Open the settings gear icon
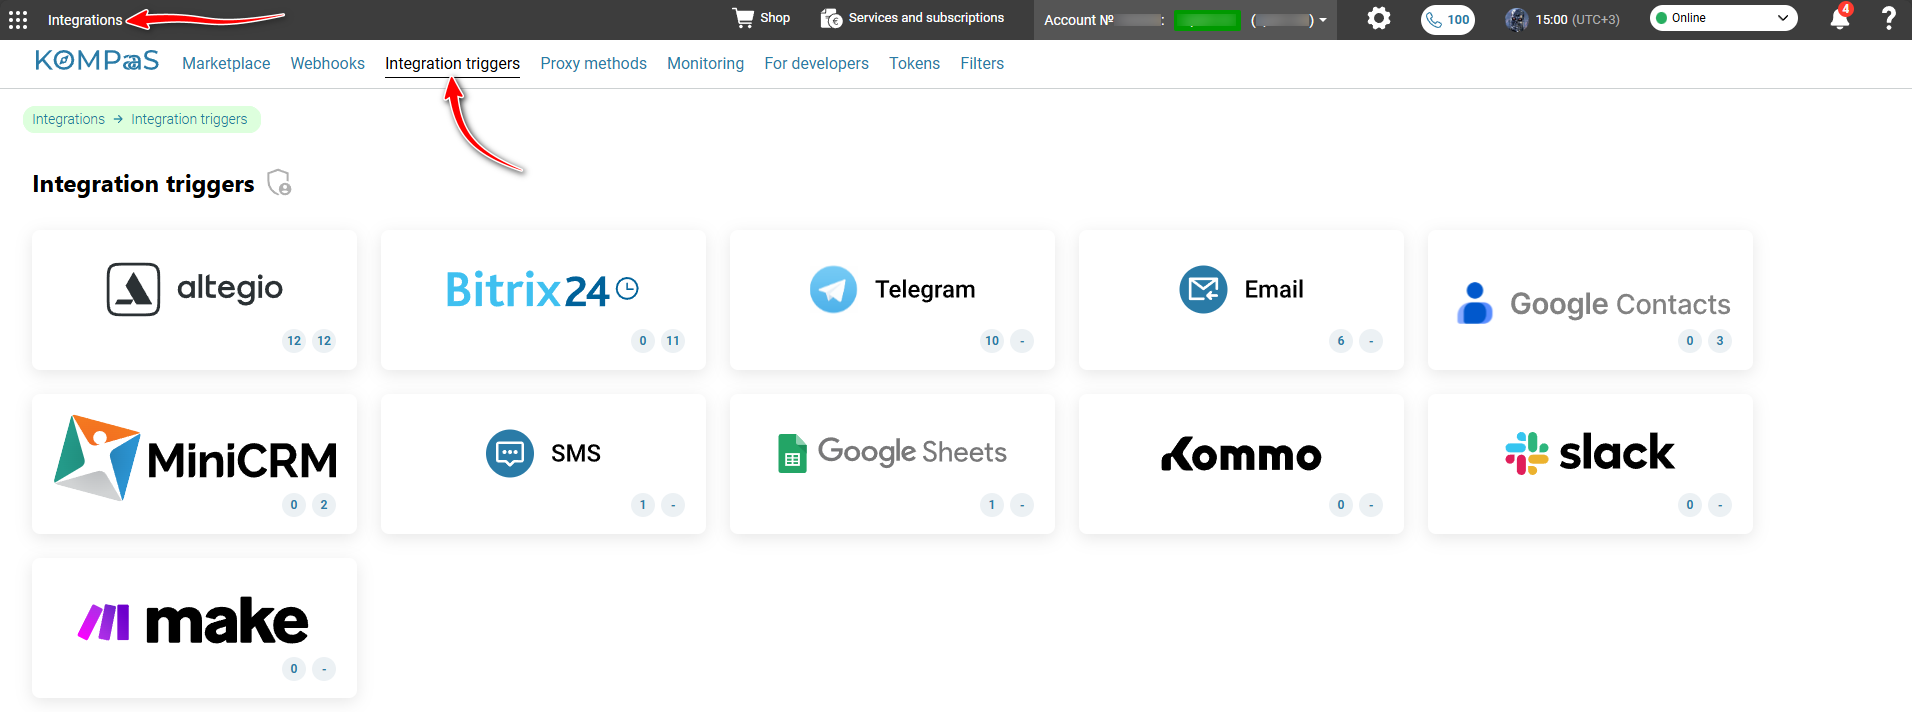 click(1379, 18)
